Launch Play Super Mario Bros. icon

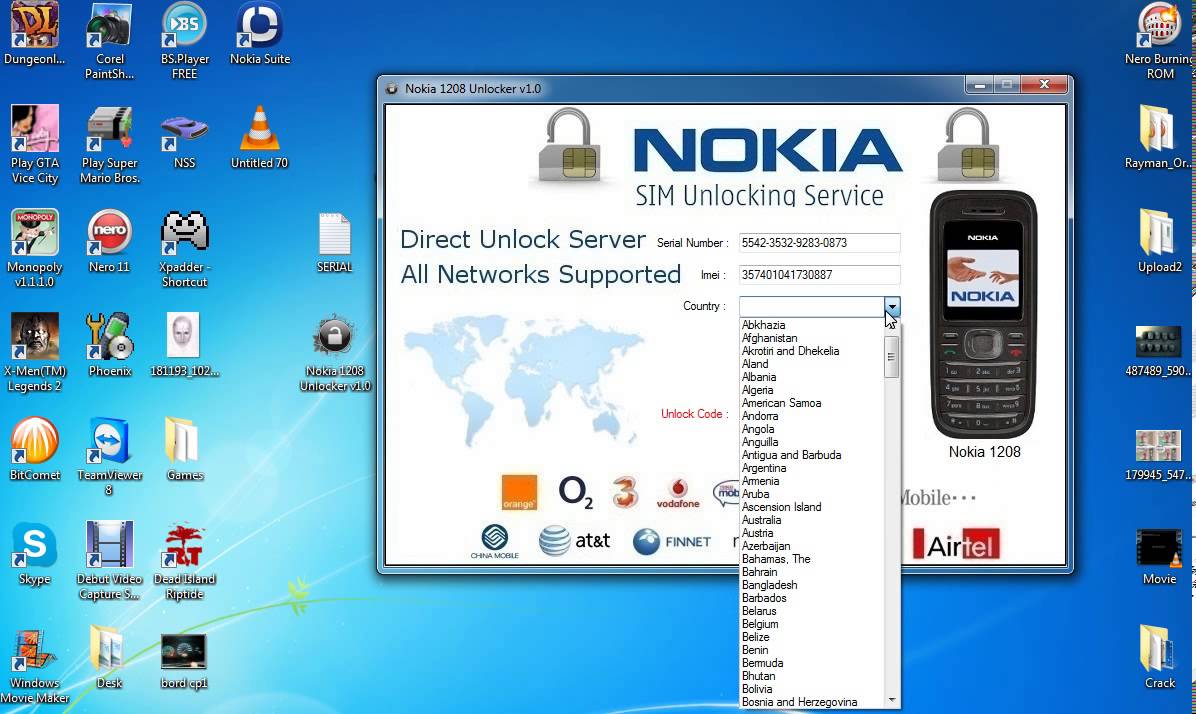click(110, 145)
